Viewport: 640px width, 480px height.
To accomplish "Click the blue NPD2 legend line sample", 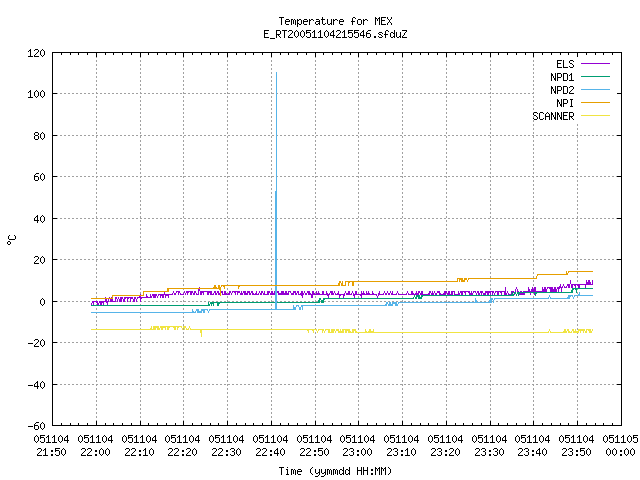I will pyautogui.click(x=596, y=90).
